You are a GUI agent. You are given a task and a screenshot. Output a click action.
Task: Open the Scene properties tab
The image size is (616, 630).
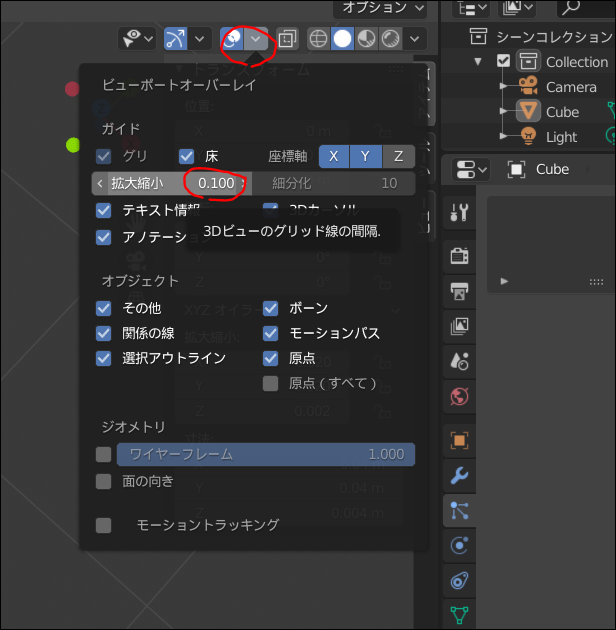point(459,361)
